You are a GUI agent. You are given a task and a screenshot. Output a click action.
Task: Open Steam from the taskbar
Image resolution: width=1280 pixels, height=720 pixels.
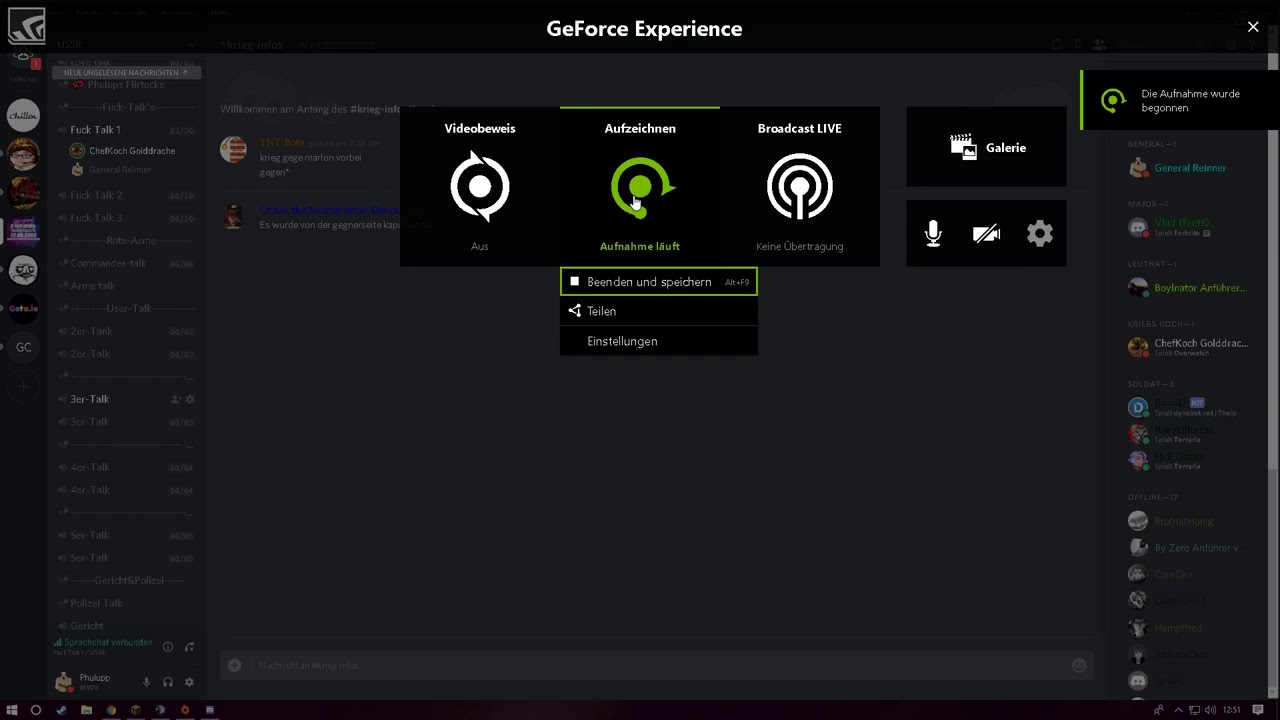tap(61, 710)
